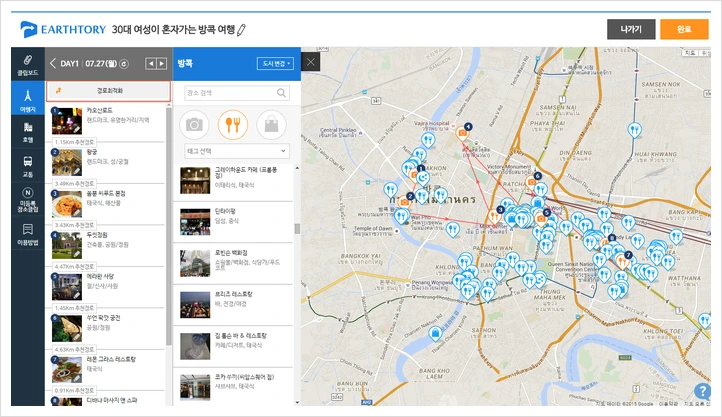
Task: Toggle the fork-and-spoon restaurant category filter
Action: (233, 124)
